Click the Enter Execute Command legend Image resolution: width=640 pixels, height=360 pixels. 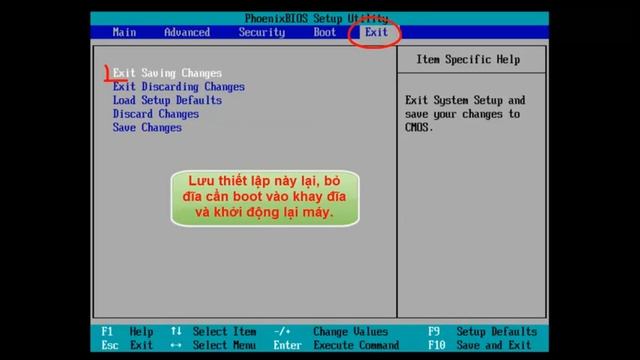tap(336, 345)
